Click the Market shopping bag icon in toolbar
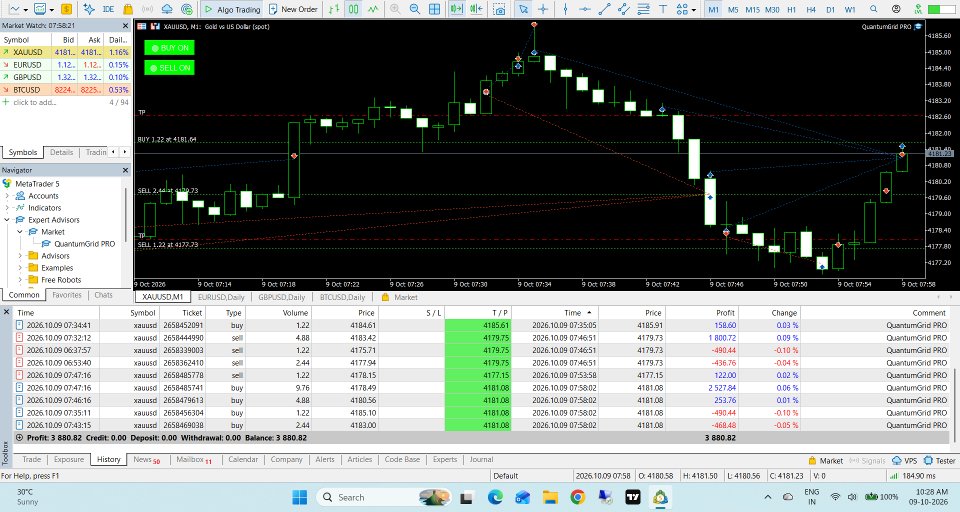 pos(128,9)
